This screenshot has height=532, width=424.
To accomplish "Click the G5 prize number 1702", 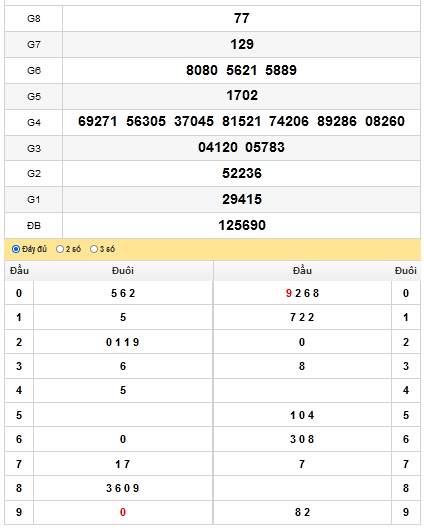I will (242, 95).
